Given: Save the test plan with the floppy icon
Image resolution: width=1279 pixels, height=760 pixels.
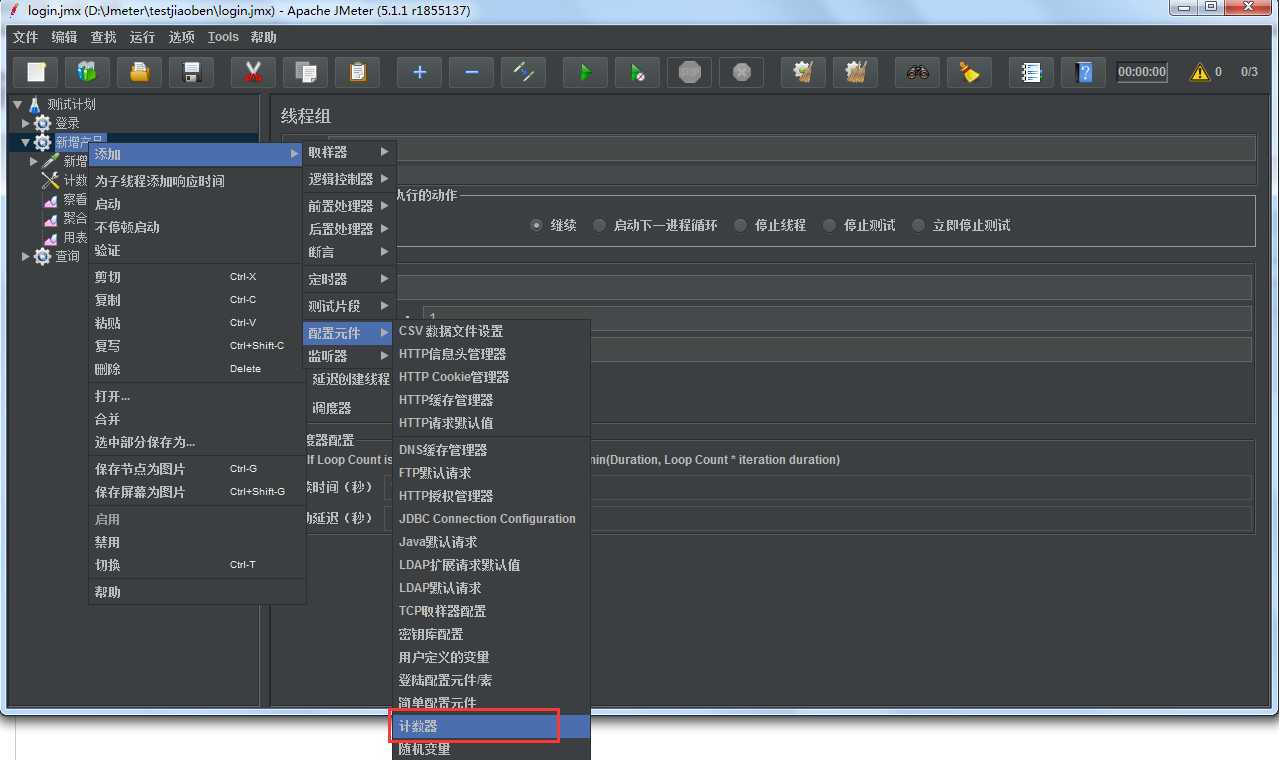Looking at the screenshot, I should pyautogui.click(x=192, y=72).
